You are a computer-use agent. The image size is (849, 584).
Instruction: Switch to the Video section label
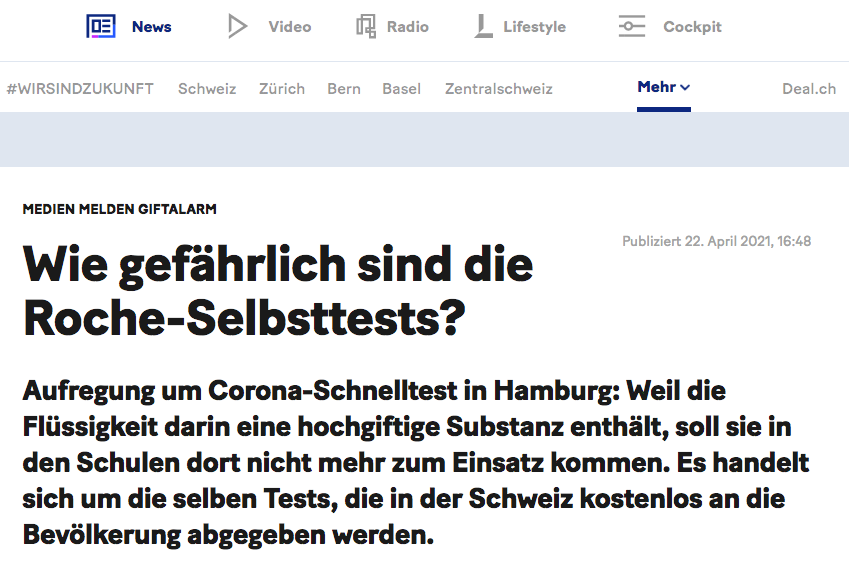tap(289, 27)
